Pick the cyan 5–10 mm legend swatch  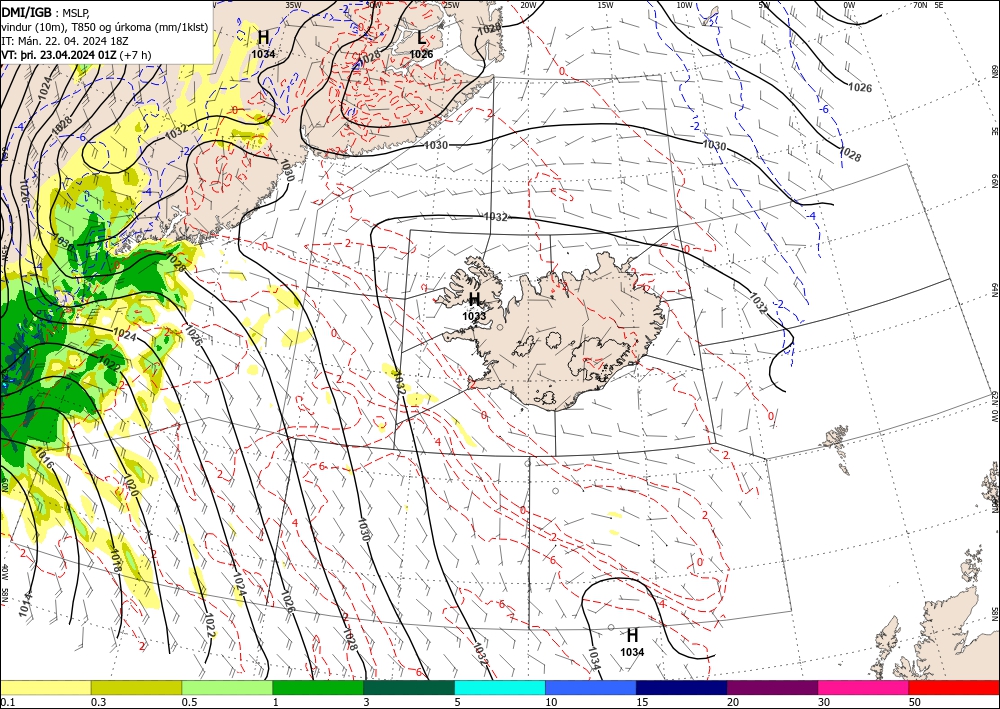click(500, 687)
